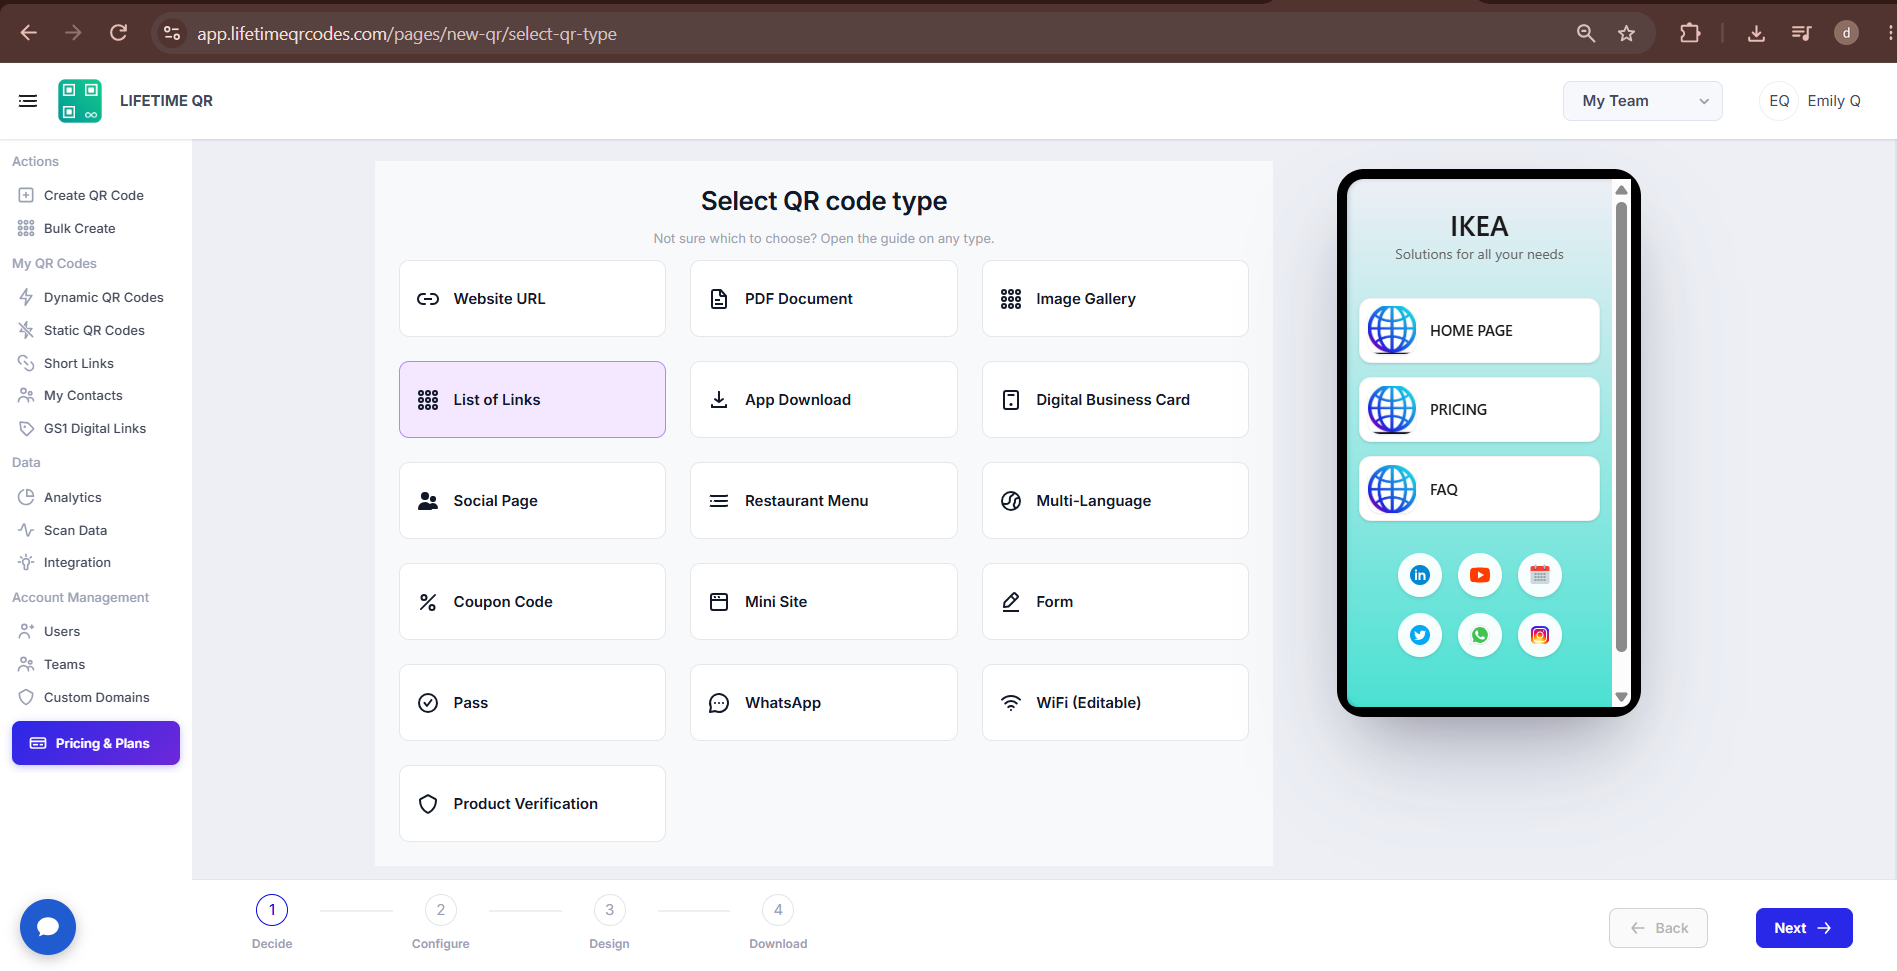Click the Instagram icon in phone preview
This screenshot has width=1897, height=971.
[1540, 635]
